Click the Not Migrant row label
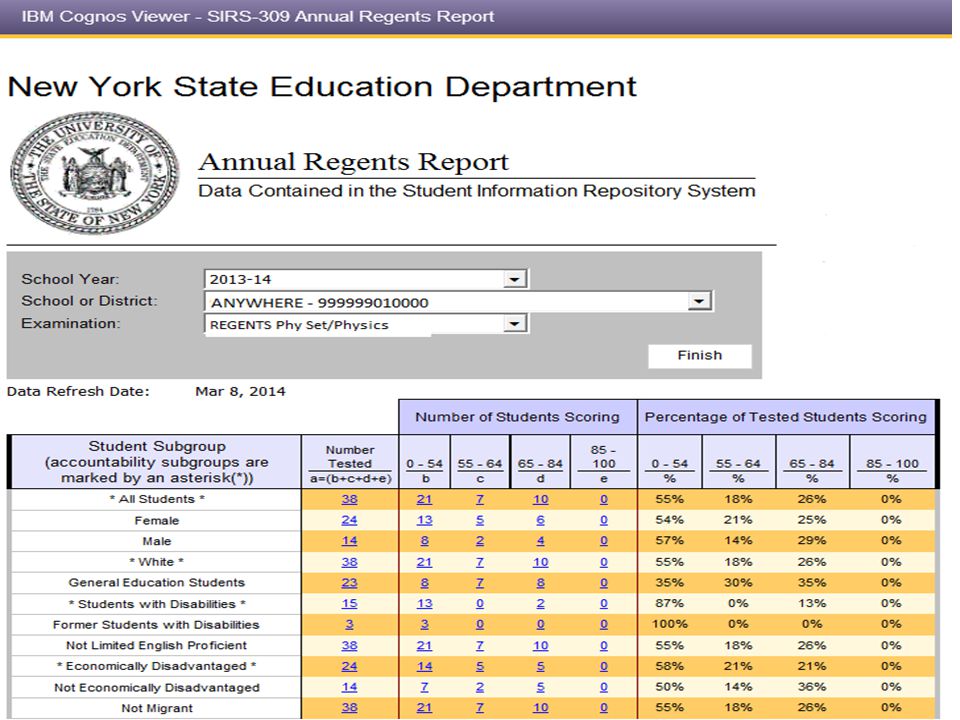 (x=157, y=708)
